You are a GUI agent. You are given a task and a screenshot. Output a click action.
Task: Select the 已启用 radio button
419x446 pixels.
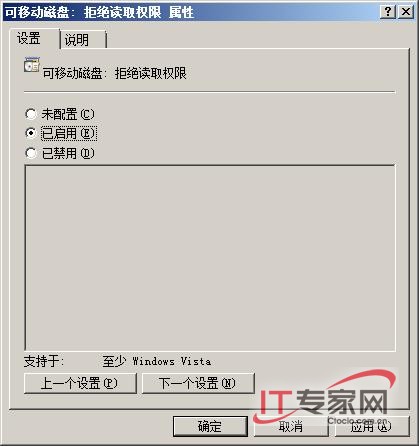[31, 133]
